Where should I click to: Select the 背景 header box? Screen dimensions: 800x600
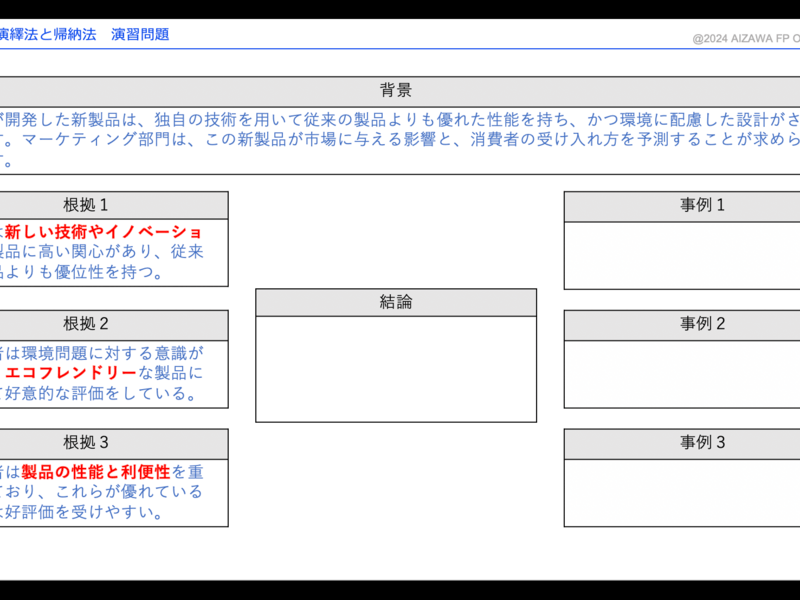tap(396, 91)
